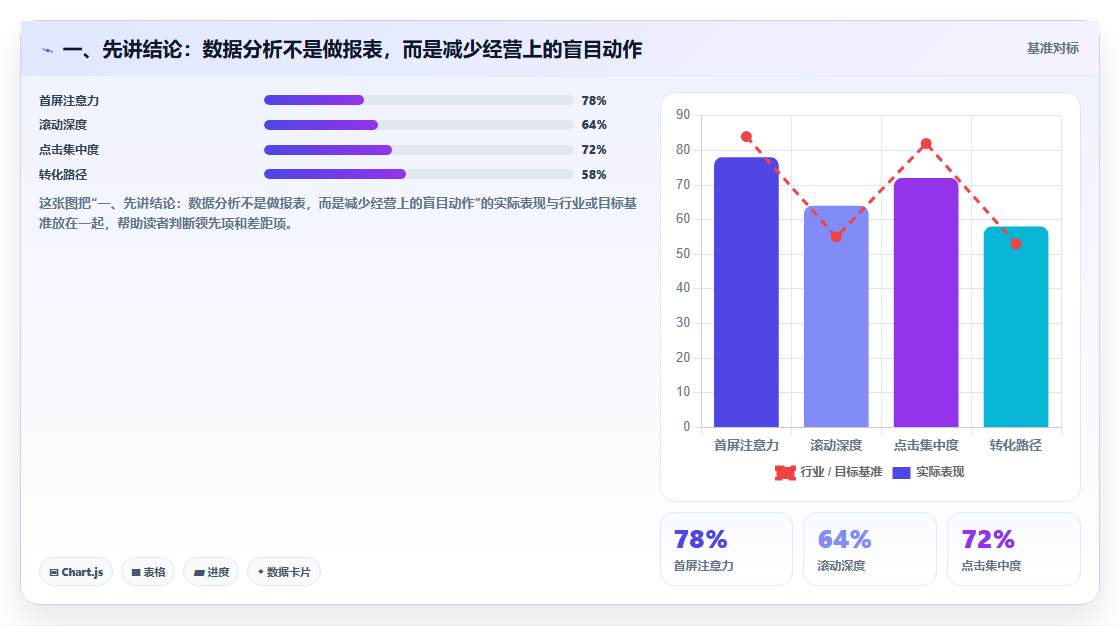Click the description paragraph starting 这张图把
Screen dimensions: 1120x626
338,213
